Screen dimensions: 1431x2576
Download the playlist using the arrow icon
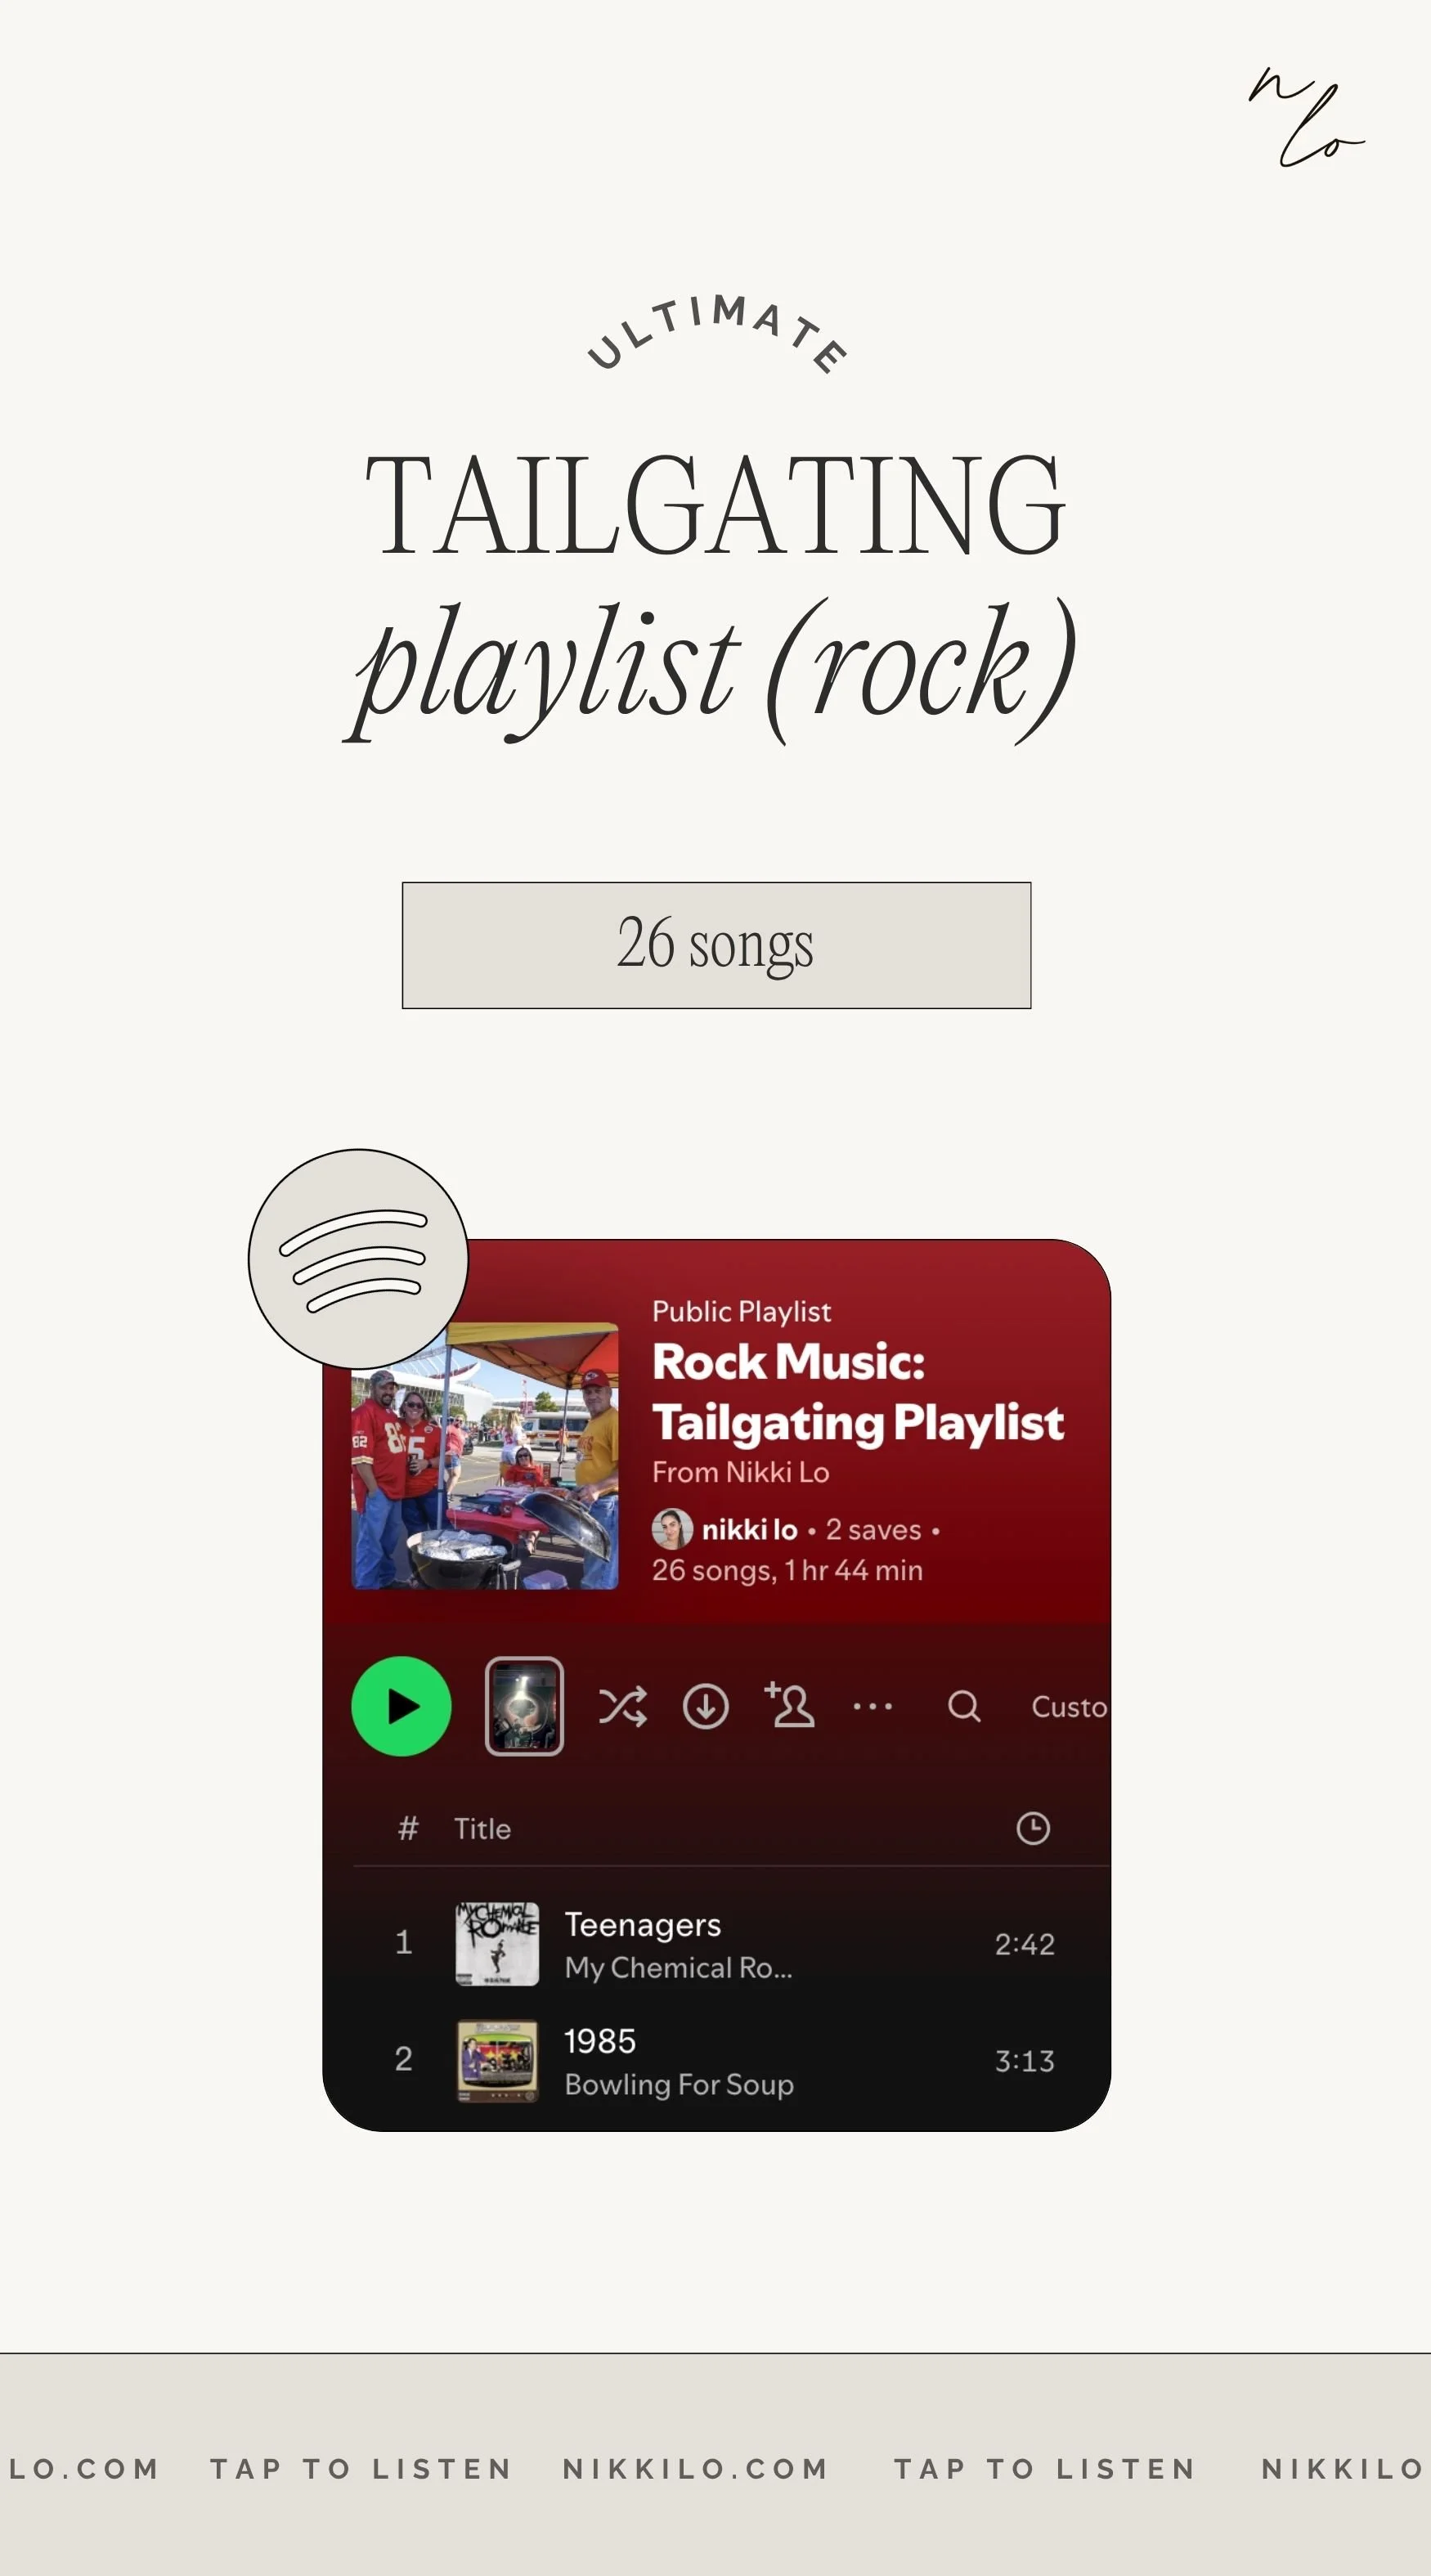(x=705, y=1707)
